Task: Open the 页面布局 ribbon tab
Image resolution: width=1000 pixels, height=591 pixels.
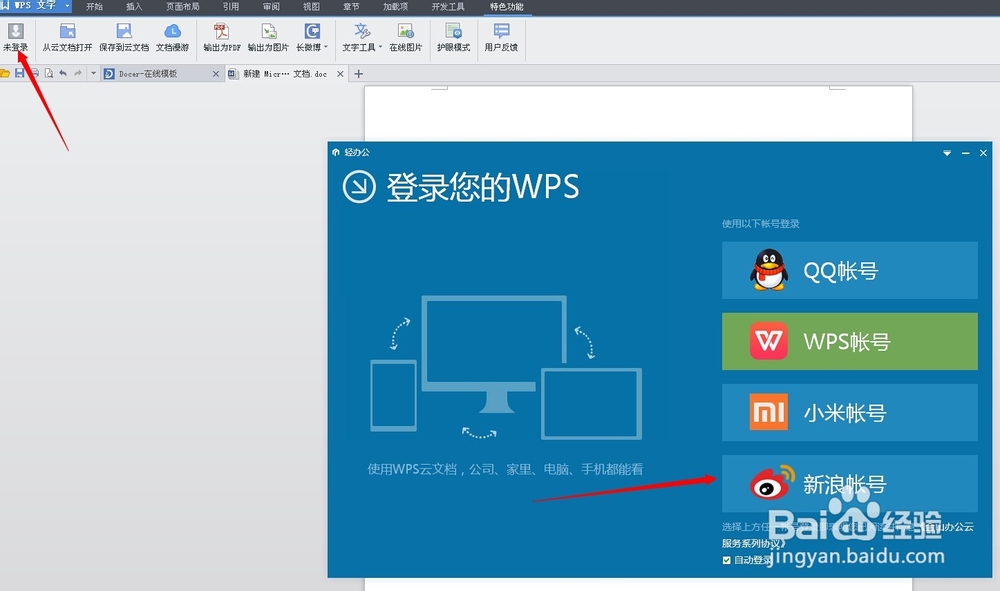Action: pyautogui.click(x=182, y=6)
